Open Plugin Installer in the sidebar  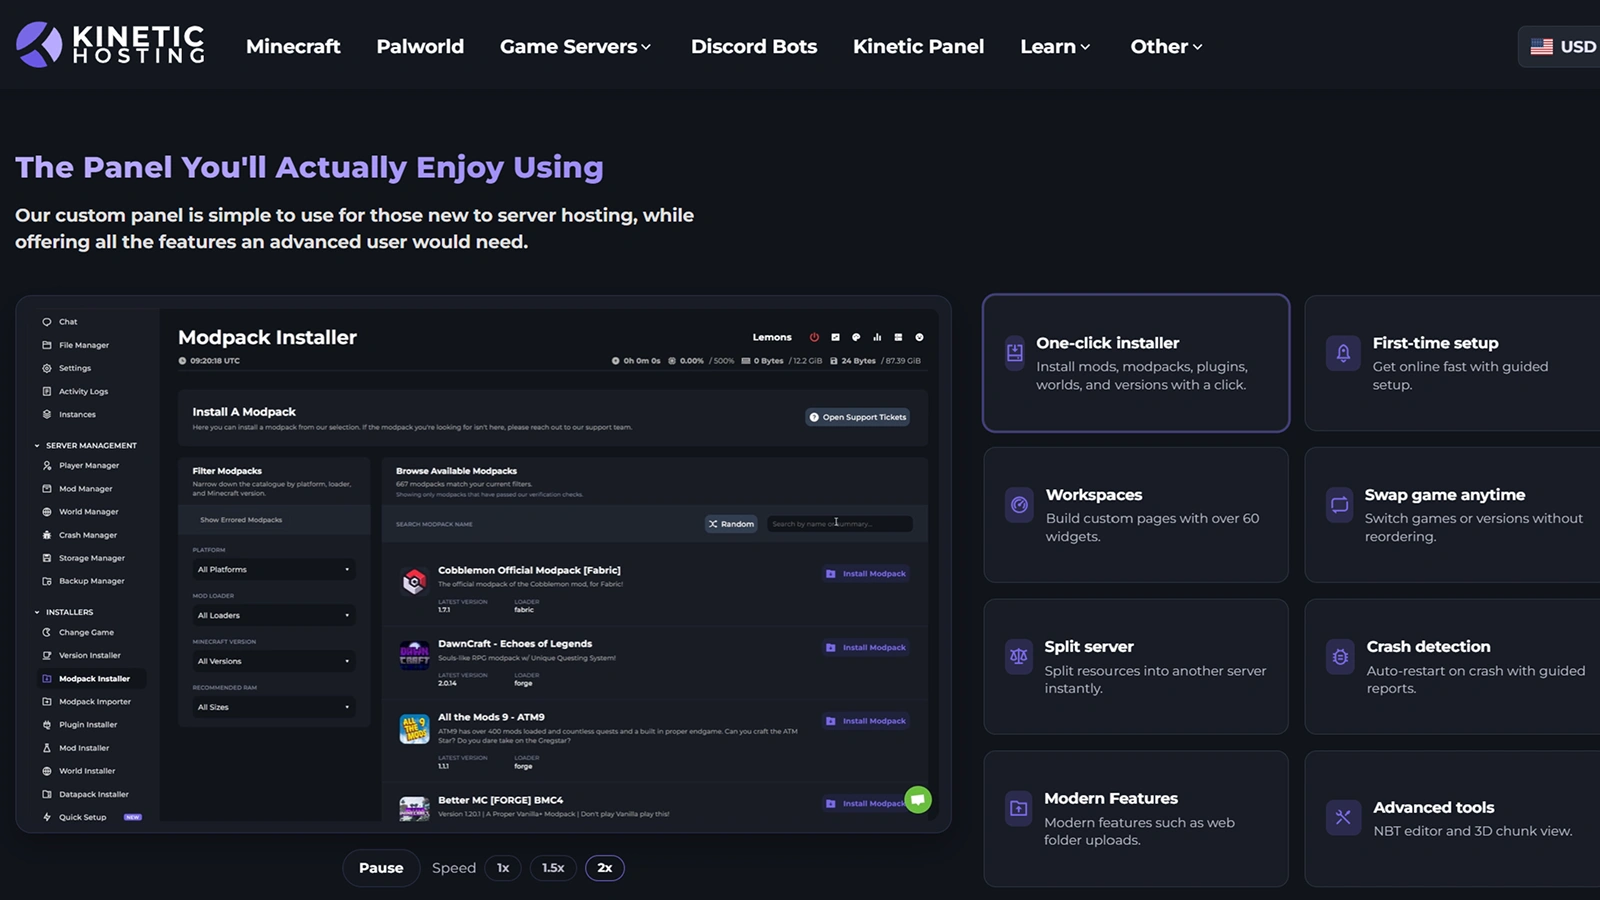pos(80,724)
